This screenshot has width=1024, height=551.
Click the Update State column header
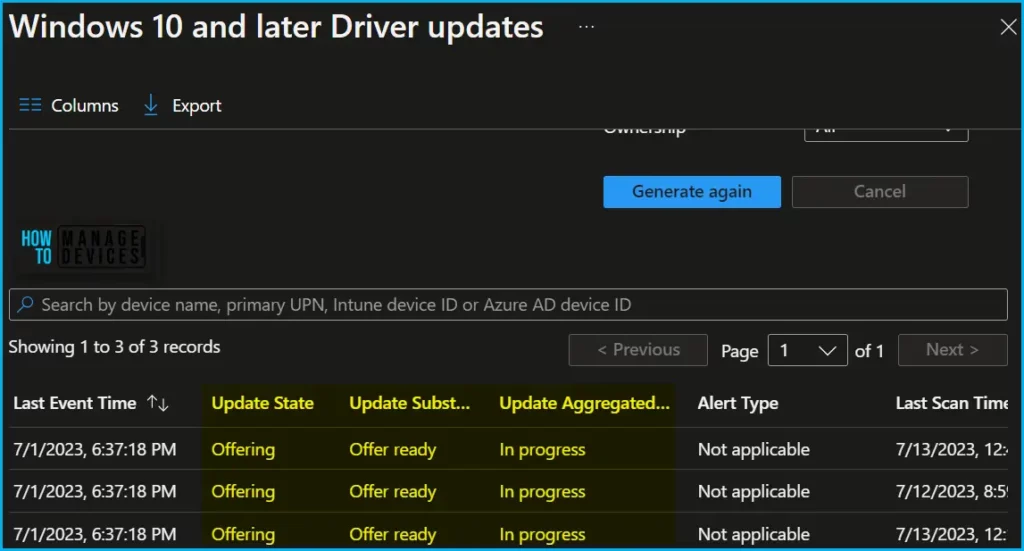click(x=263, y=403)
